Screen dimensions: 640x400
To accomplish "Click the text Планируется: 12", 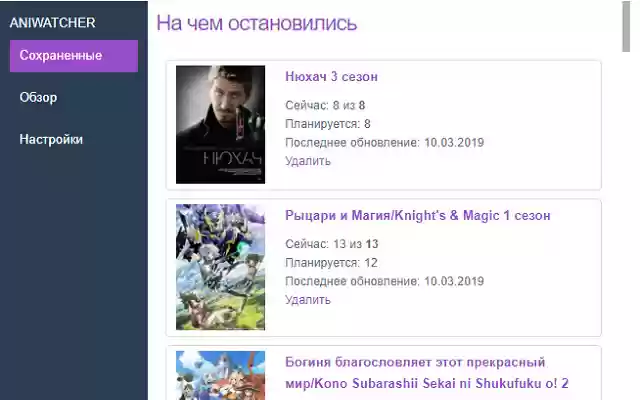I will click(331, 262).
